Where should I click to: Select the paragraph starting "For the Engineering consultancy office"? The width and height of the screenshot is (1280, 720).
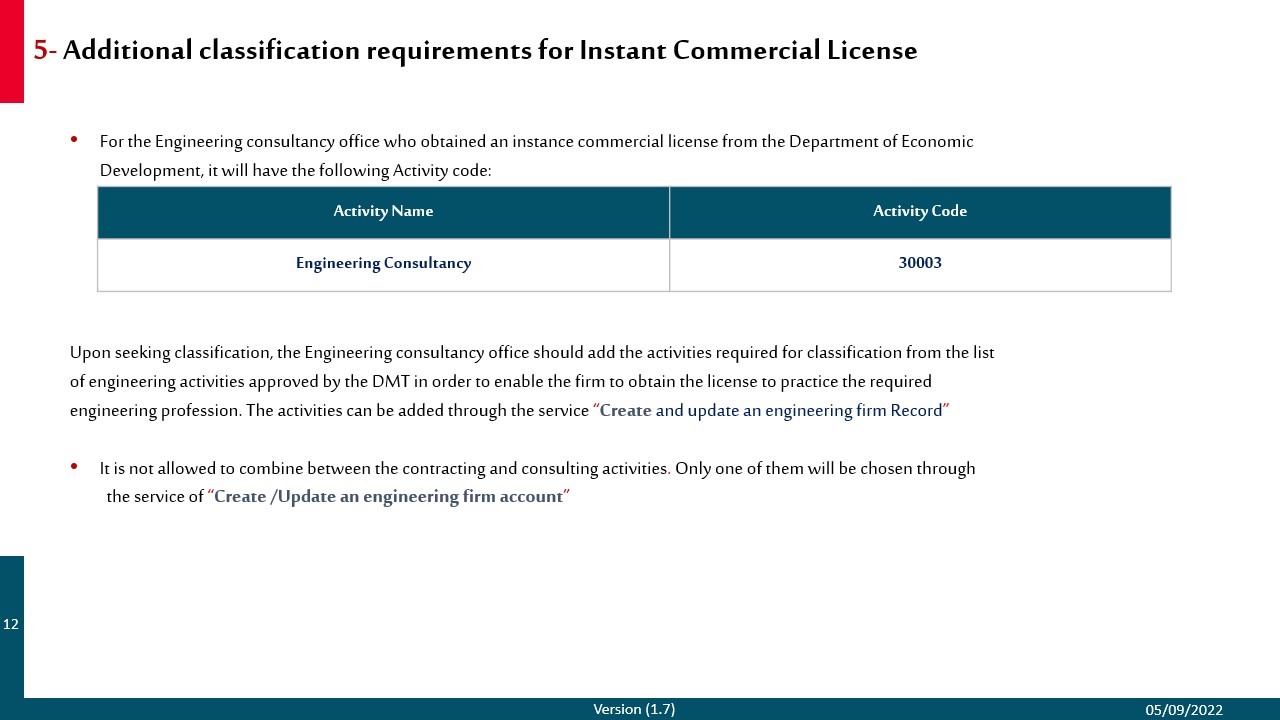[x=536, y=142]
